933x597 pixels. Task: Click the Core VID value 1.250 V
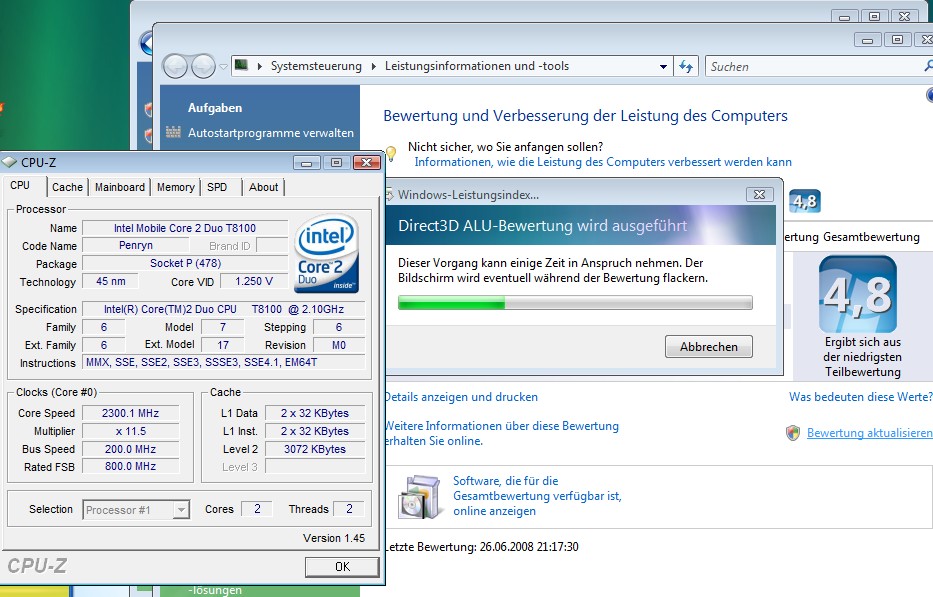coord(254,281)
